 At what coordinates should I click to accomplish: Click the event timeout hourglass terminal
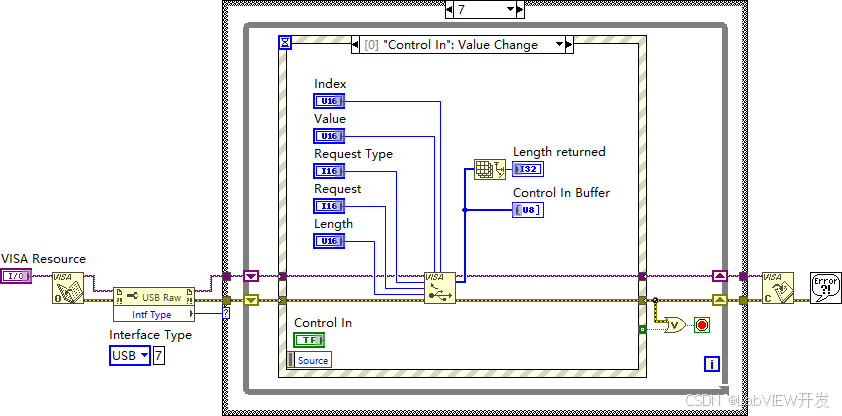tap(285, 42)
